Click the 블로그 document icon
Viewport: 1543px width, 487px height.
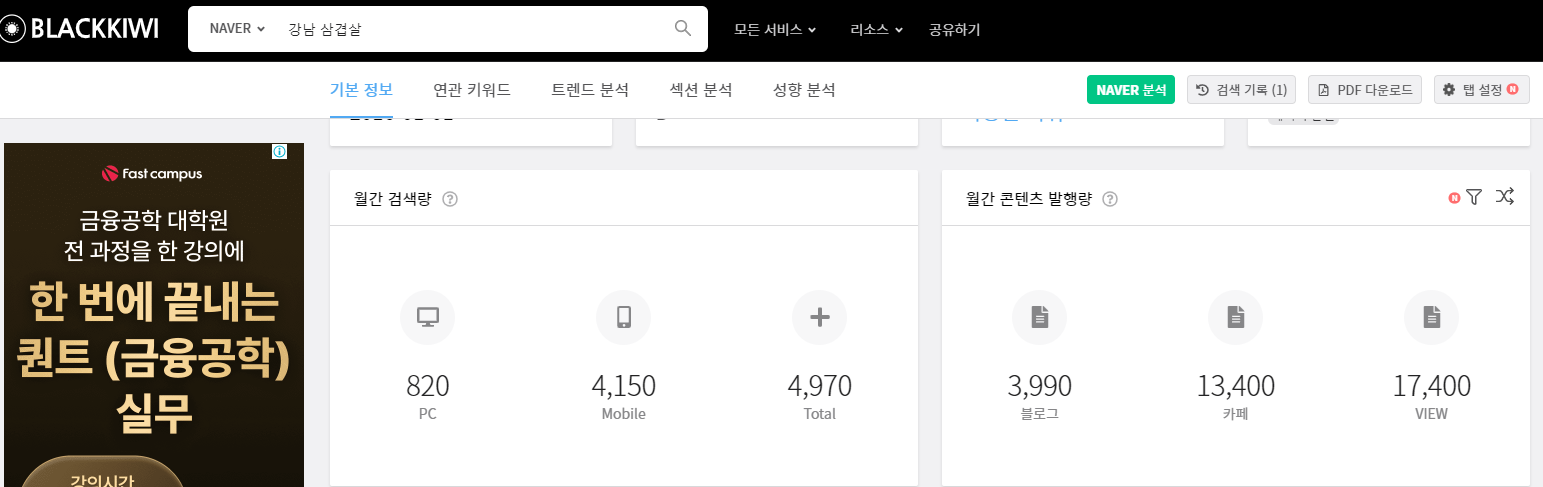click(x=1040, y=318)
